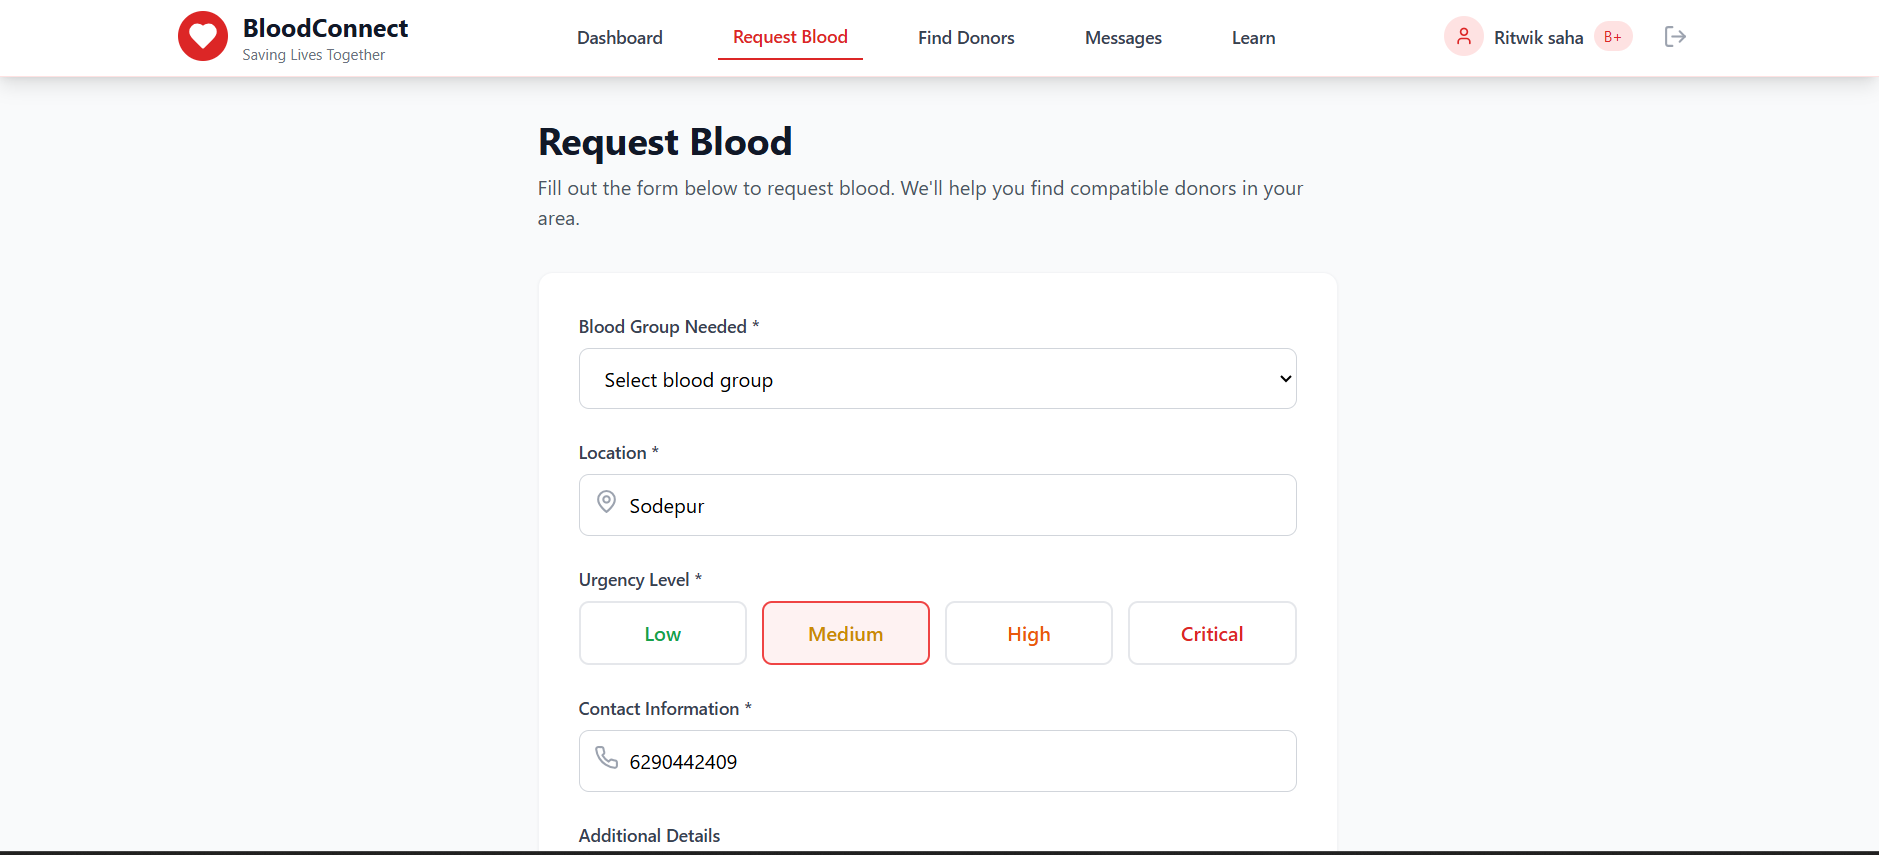Click the location map pin icon
This screenshot has width=1879, height=855.
click(x=606, y=503)
